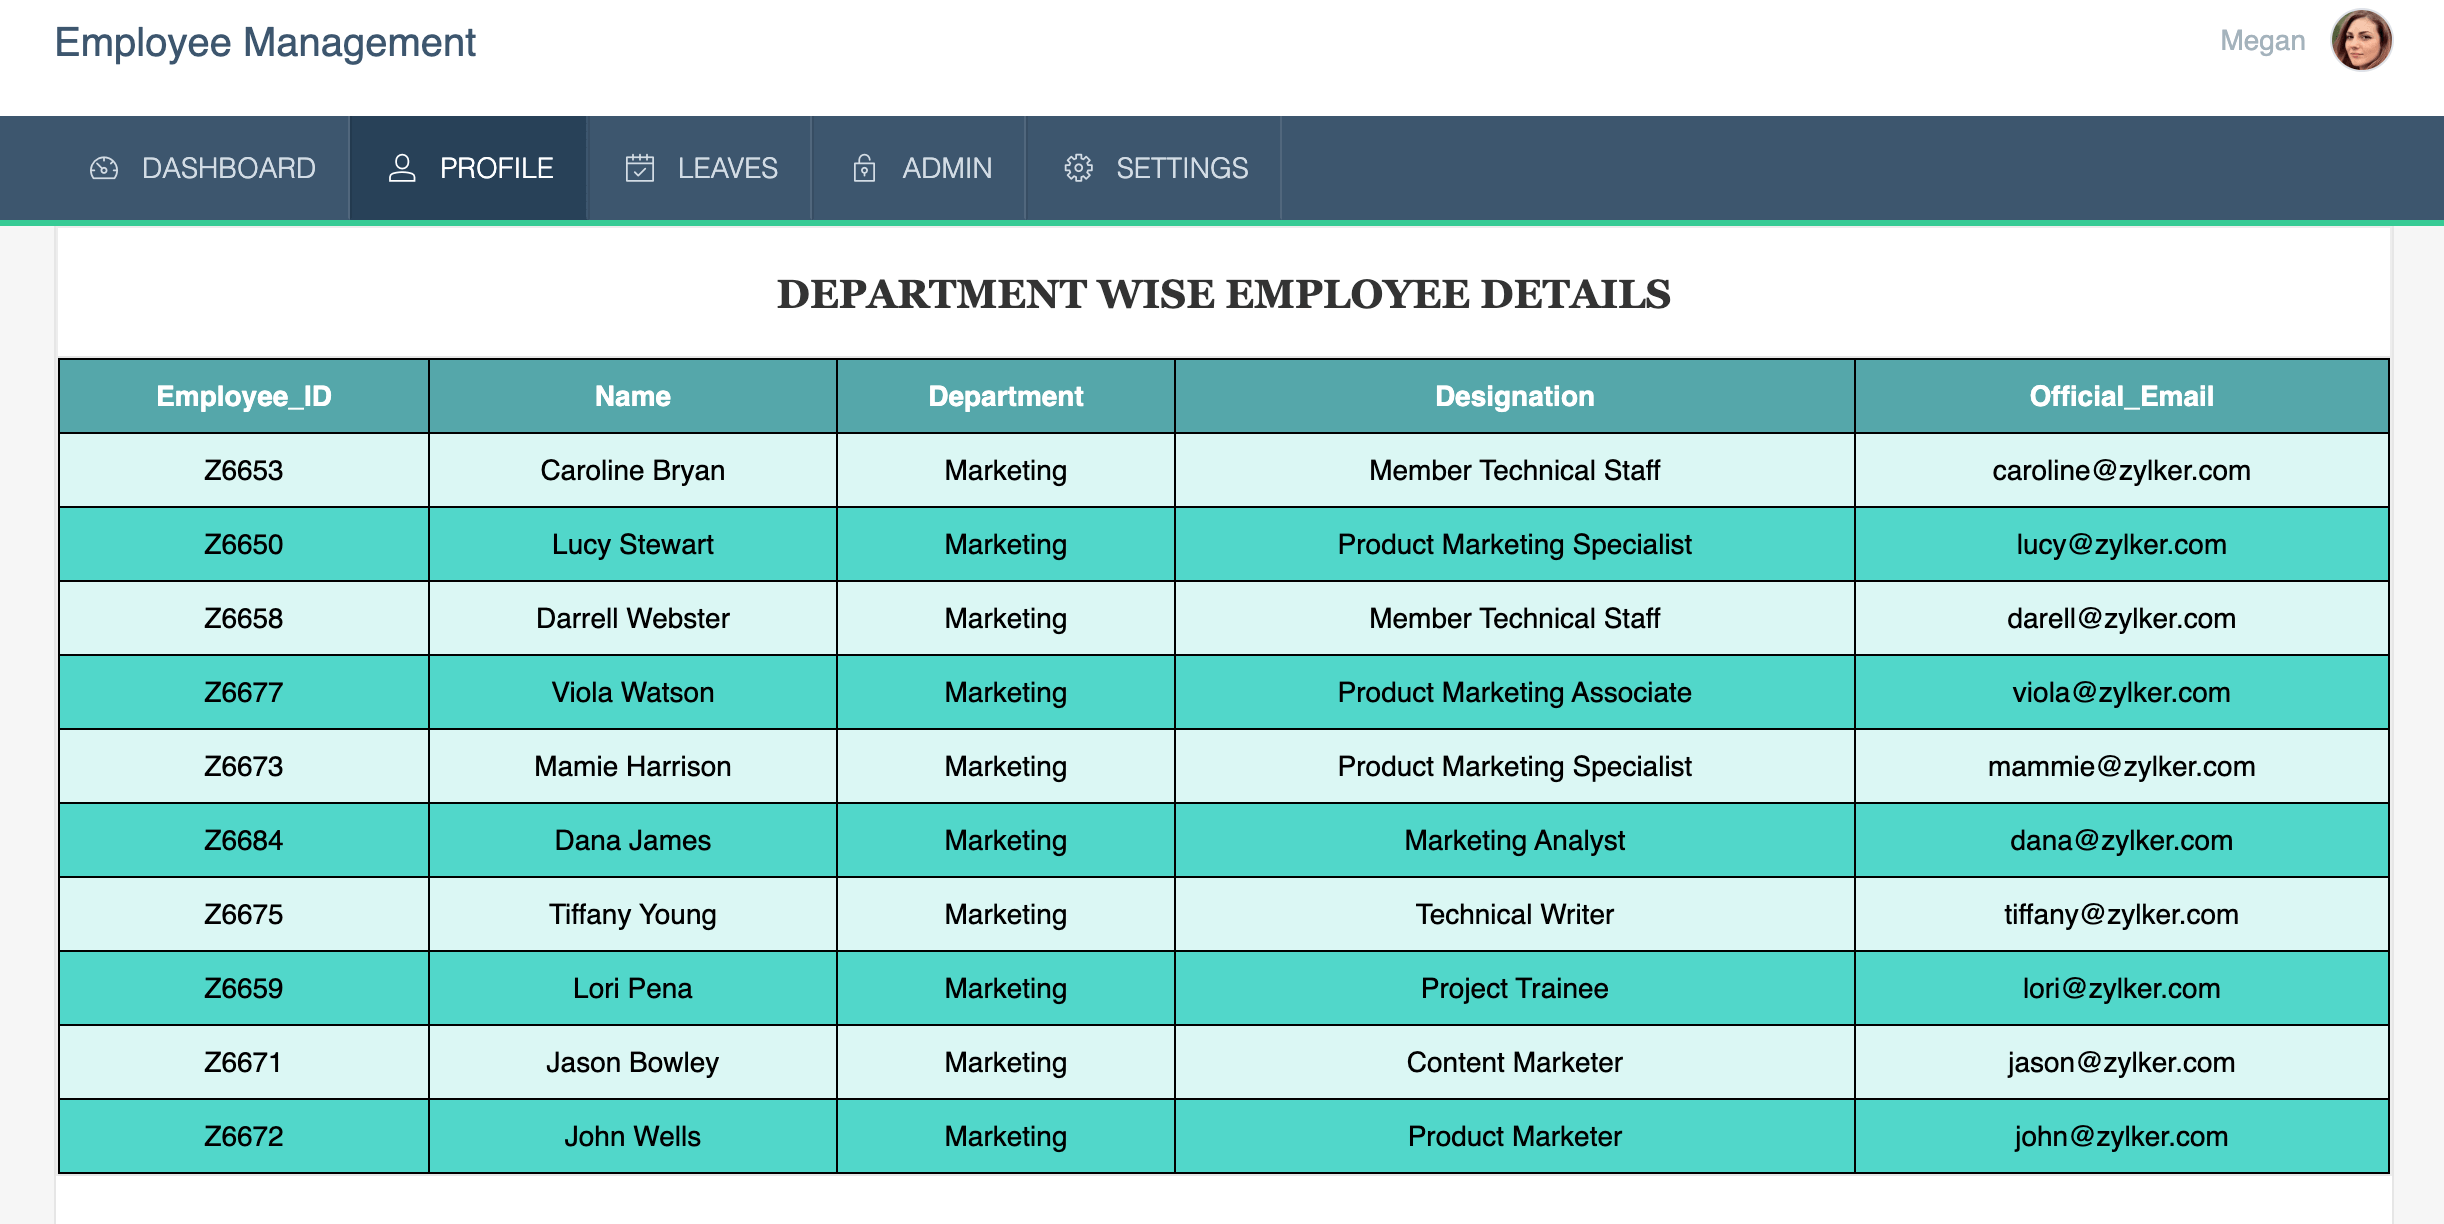Click the Technical Writer designation cell
The height and width of the screenshot is (1224, 2444).
point(1514,914)
